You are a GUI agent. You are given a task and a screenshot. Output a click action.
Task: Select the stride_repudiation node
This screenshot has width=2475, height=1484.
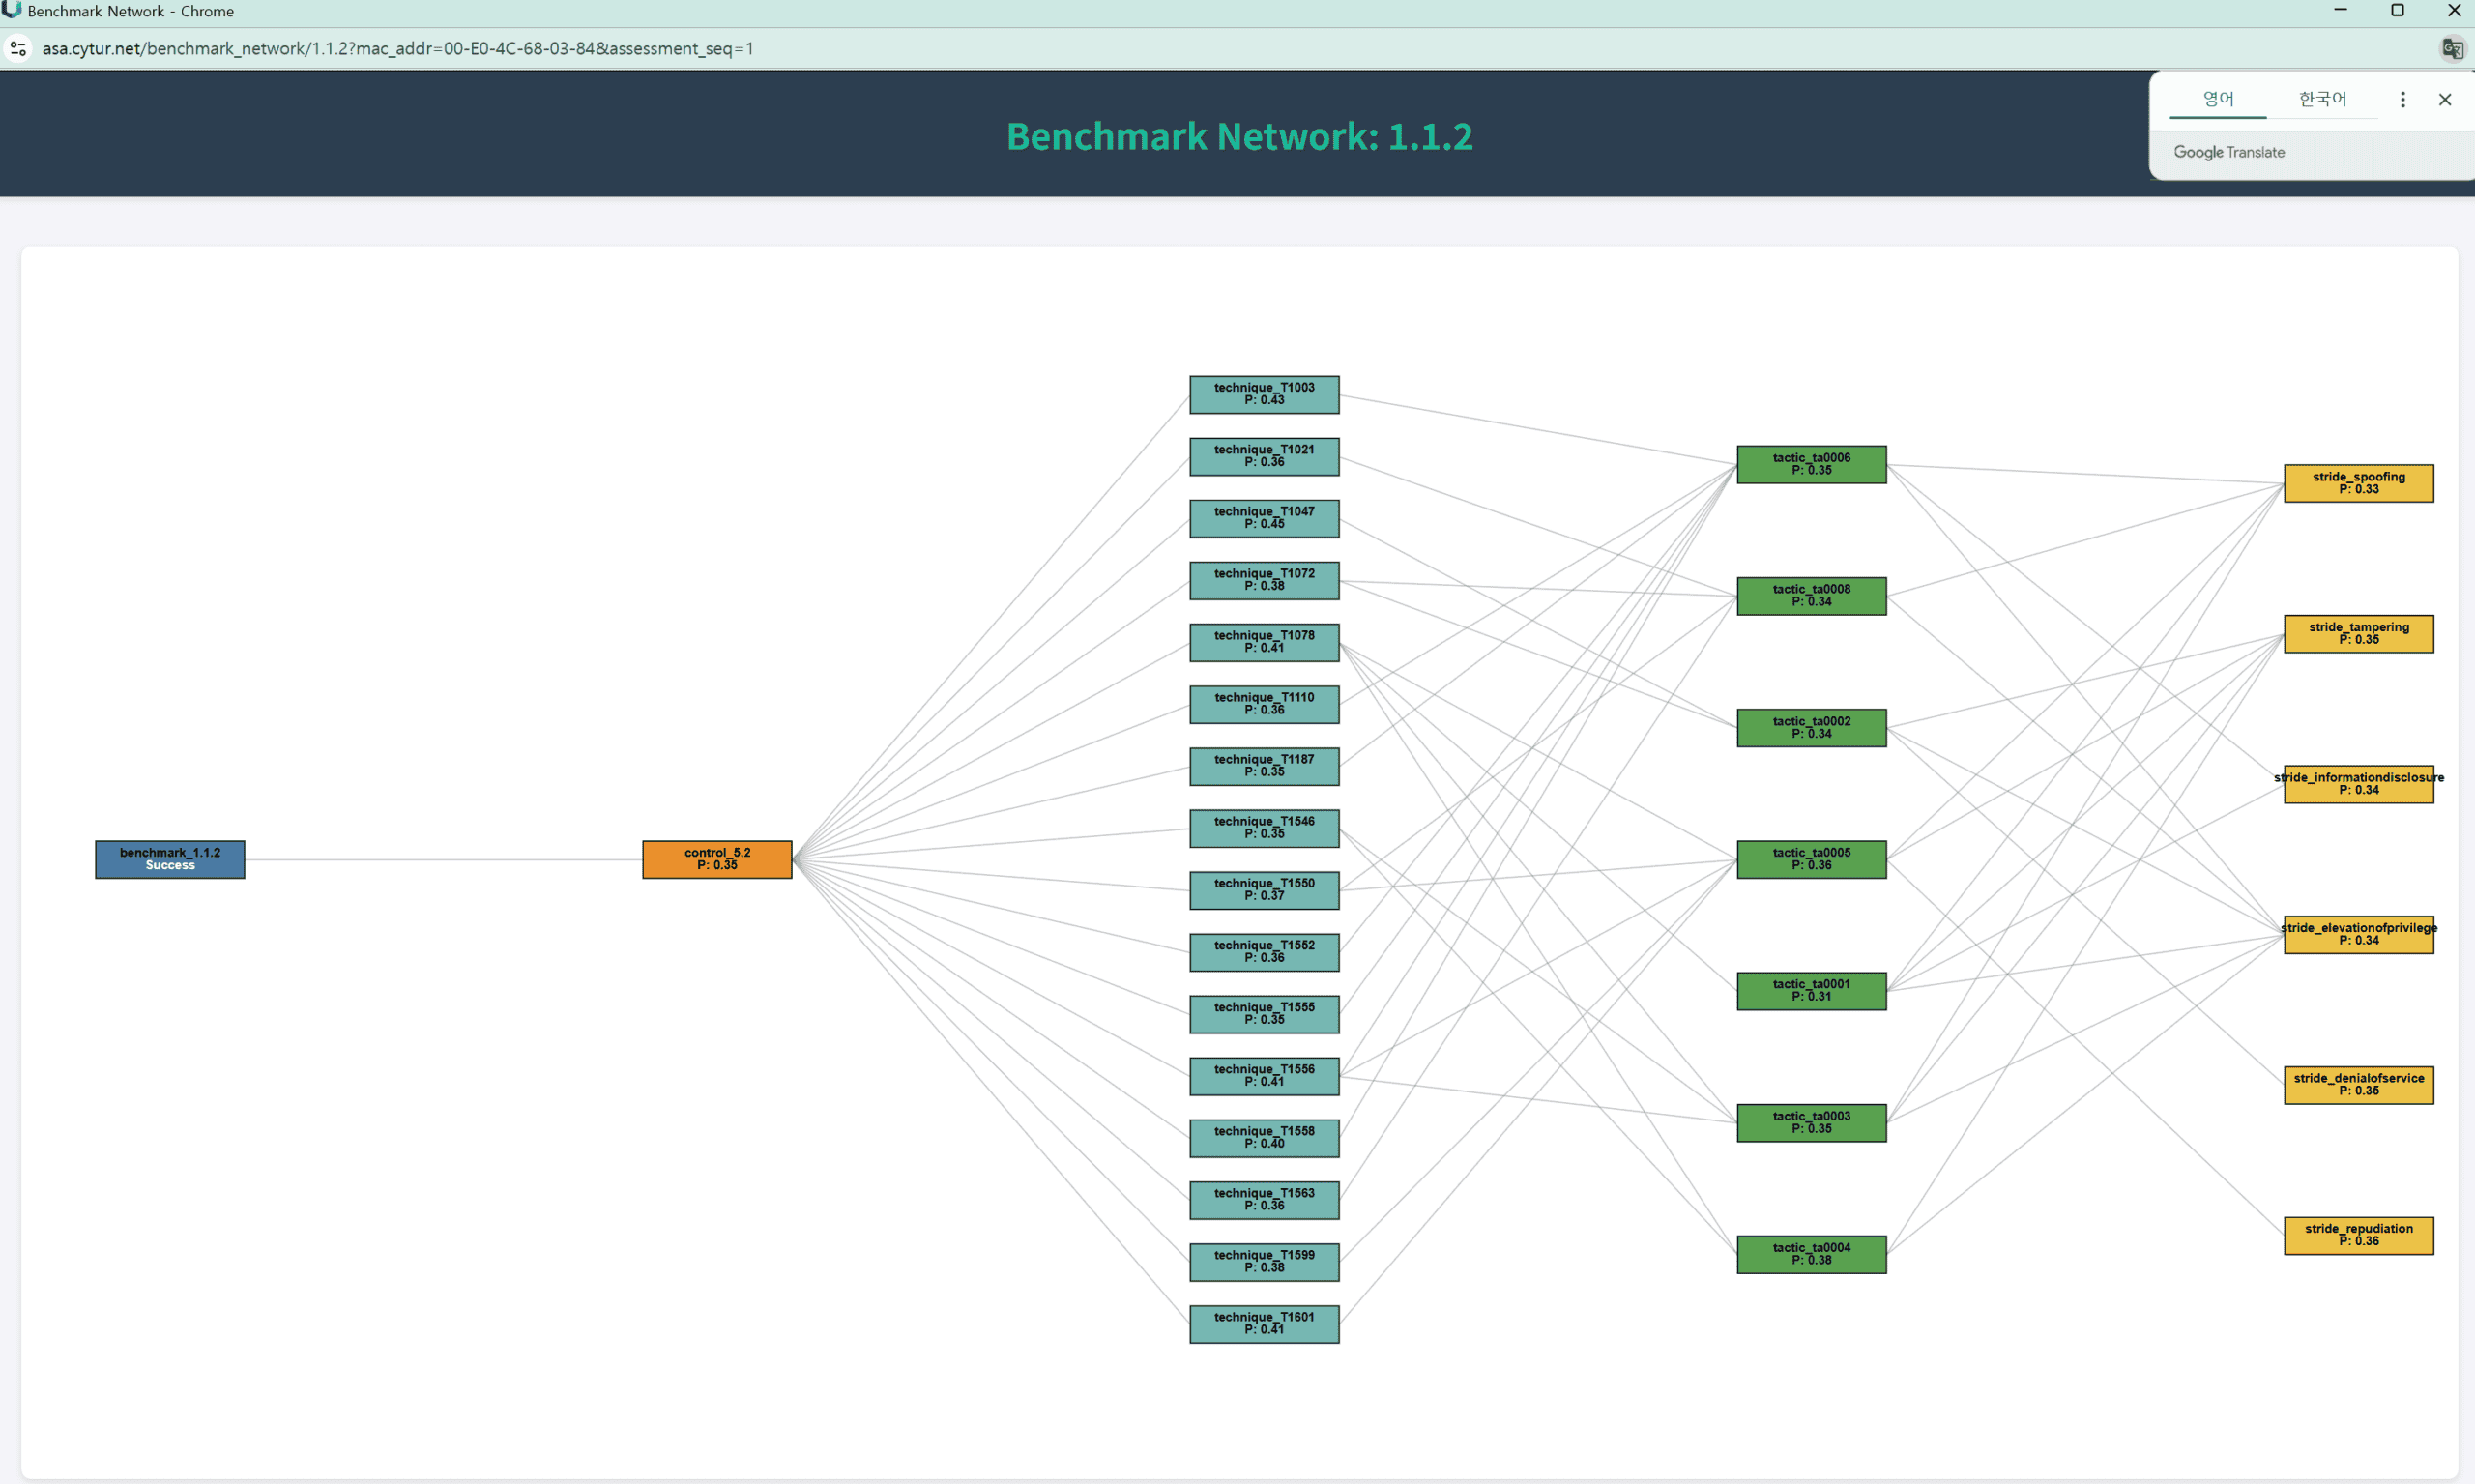click(x=2358, y=1235)
